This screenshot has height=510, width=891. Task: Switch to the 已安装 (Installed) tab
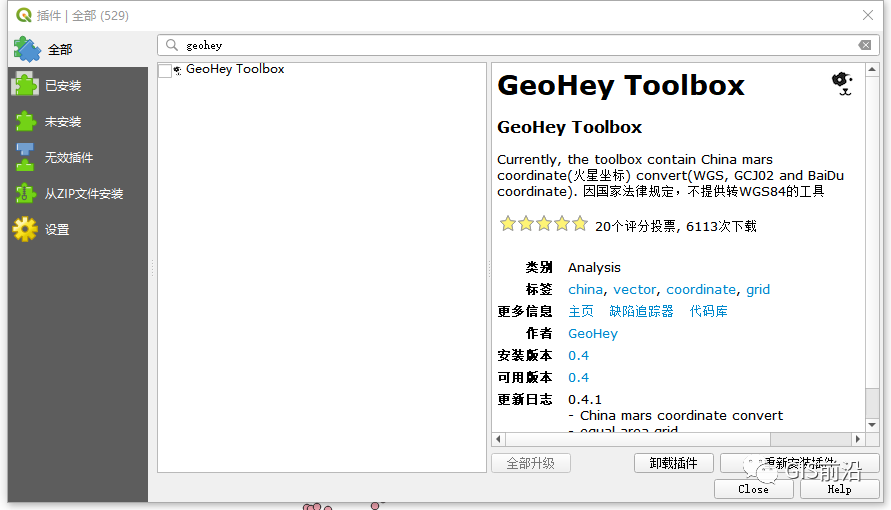pyautogui.click(x=78, y=86)
